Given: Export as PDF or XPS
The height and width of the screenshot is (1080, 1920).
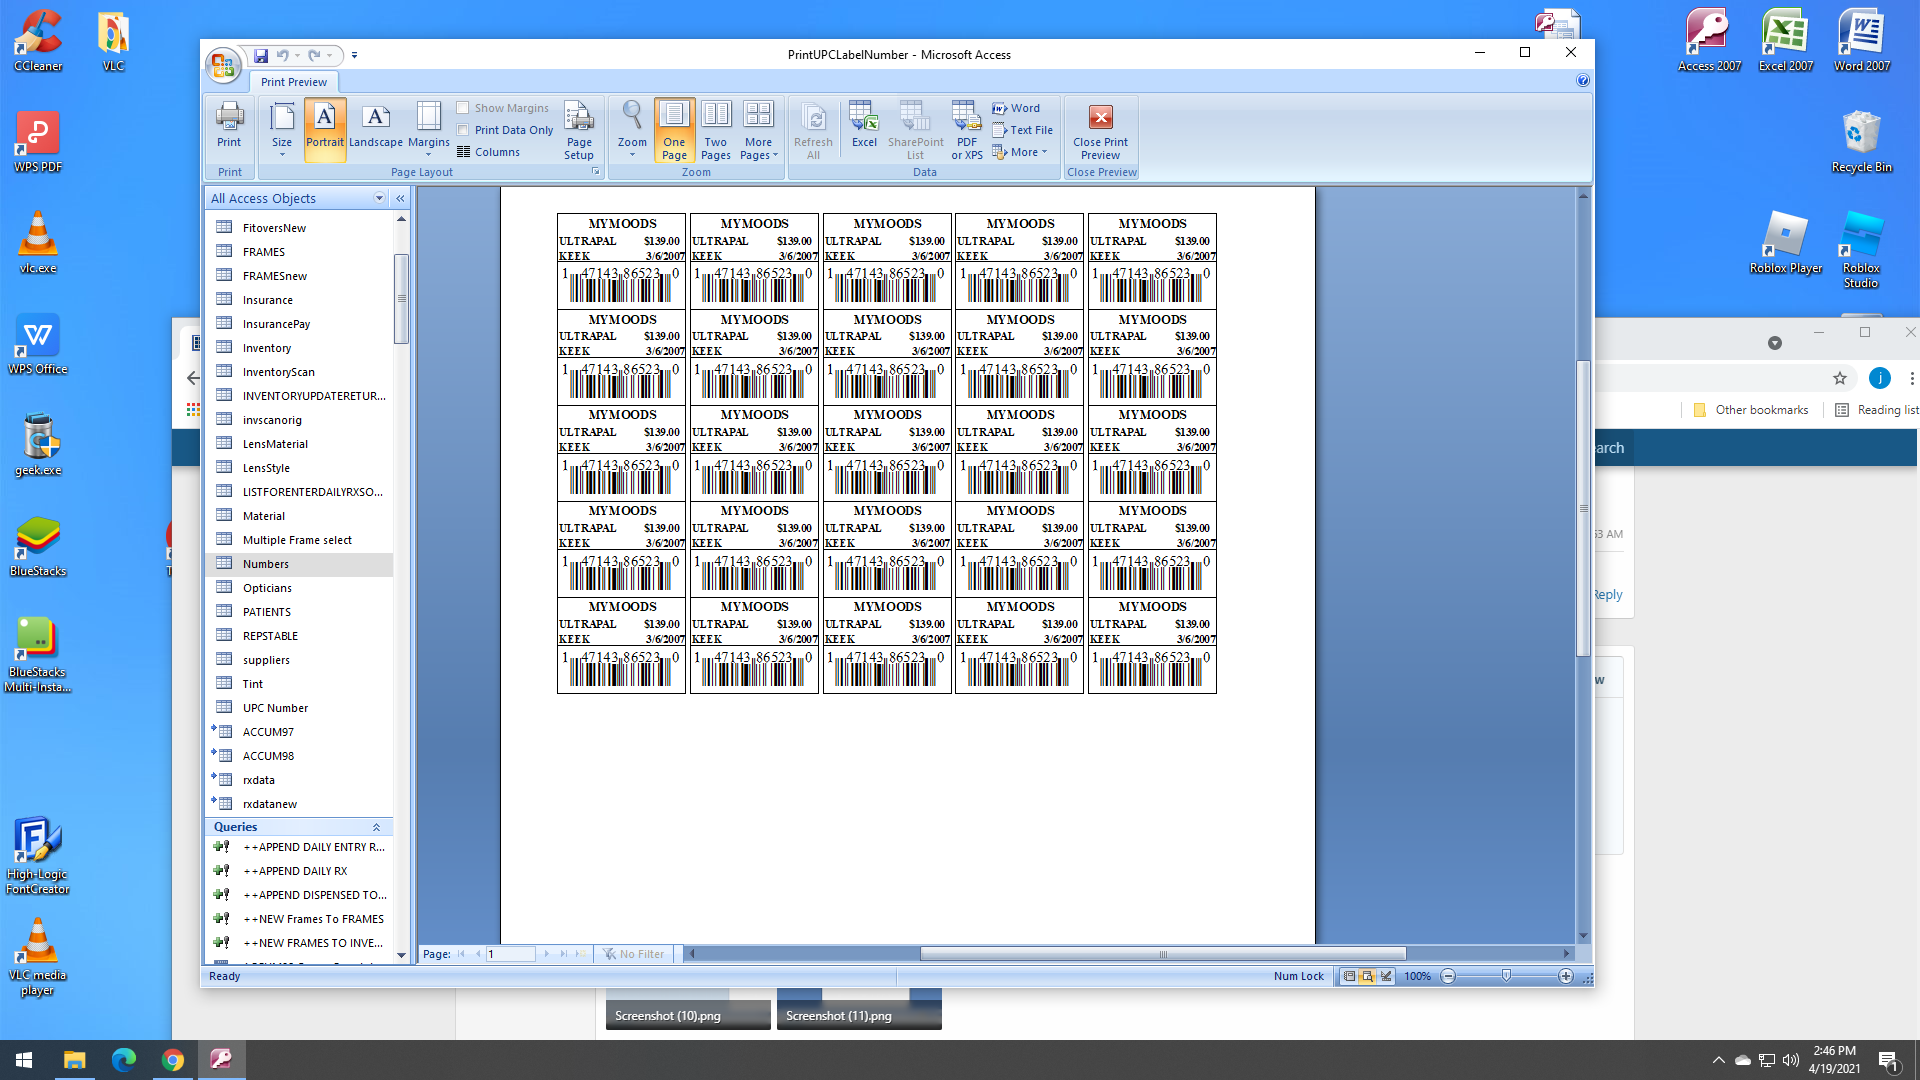Looking at the screenshot, I should 966,130.
